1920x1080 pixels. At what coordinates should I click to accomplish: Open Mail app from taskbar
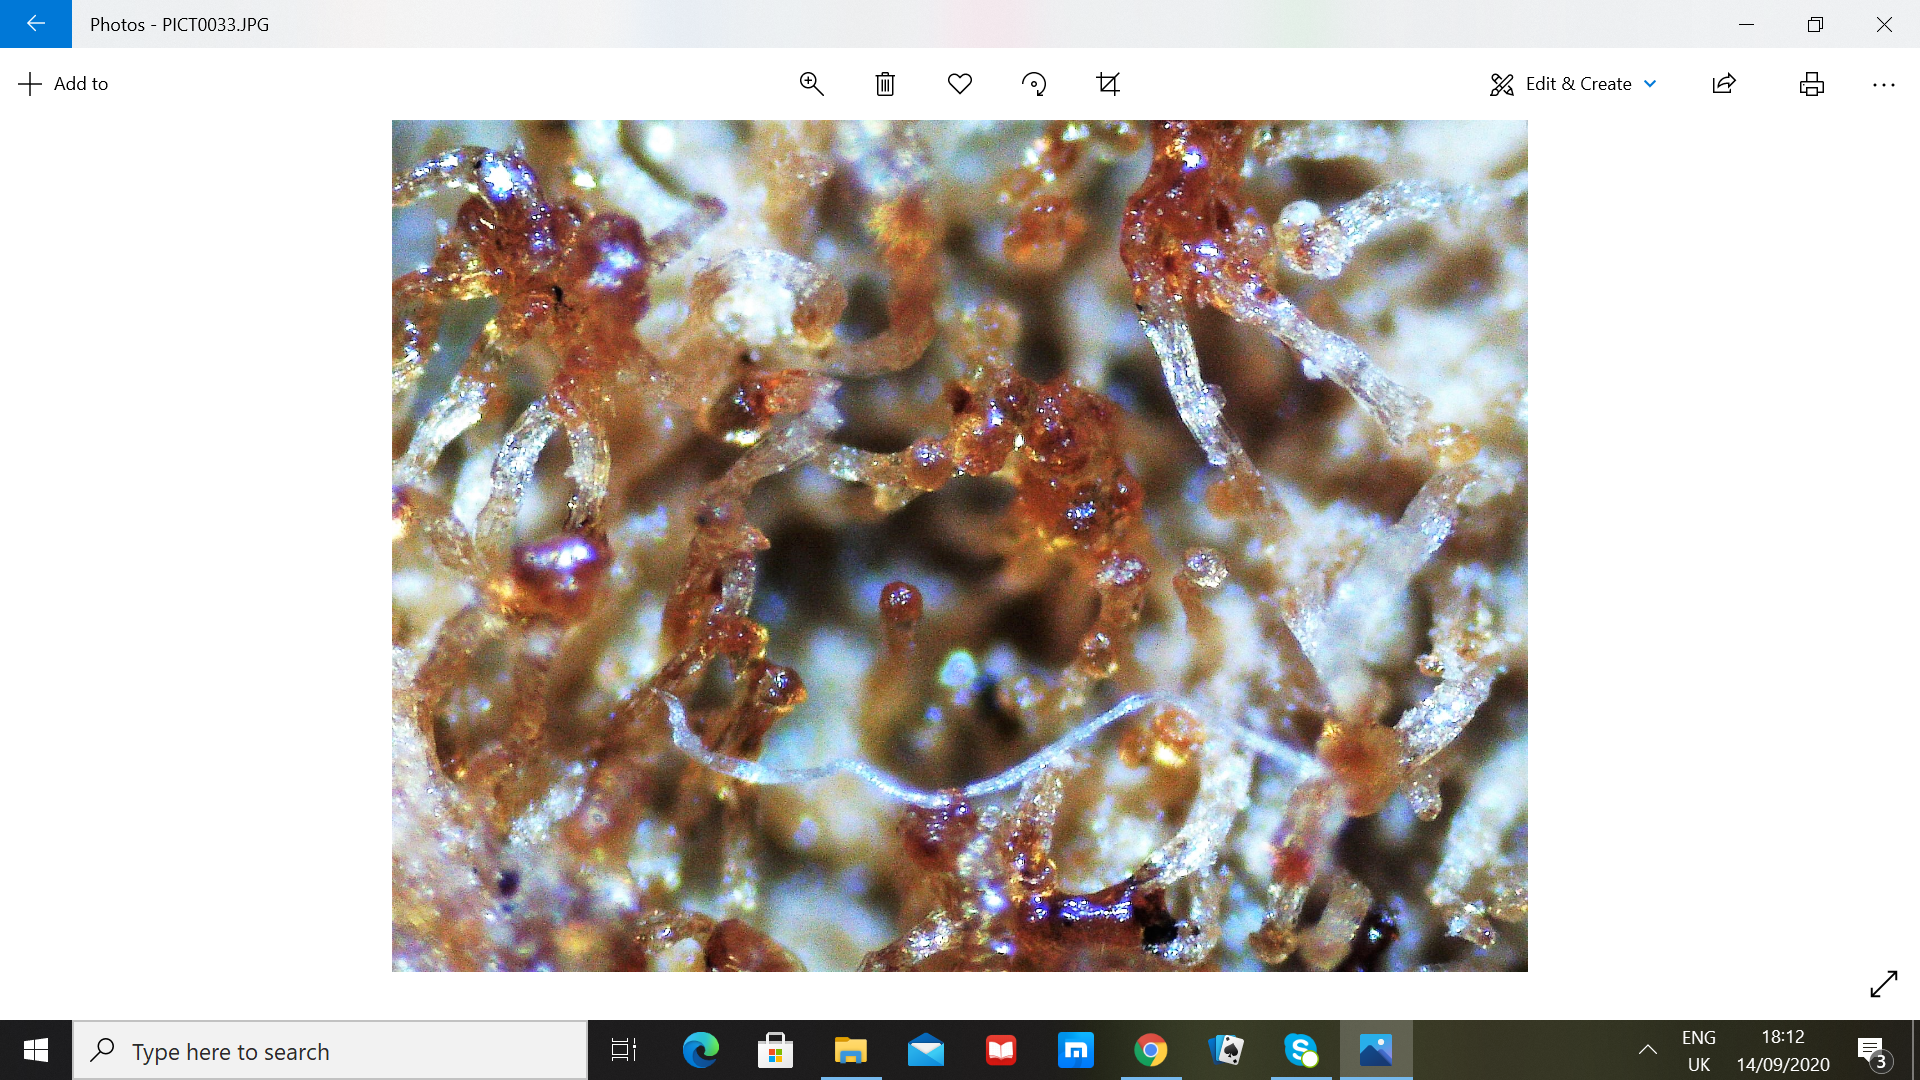926,1051
